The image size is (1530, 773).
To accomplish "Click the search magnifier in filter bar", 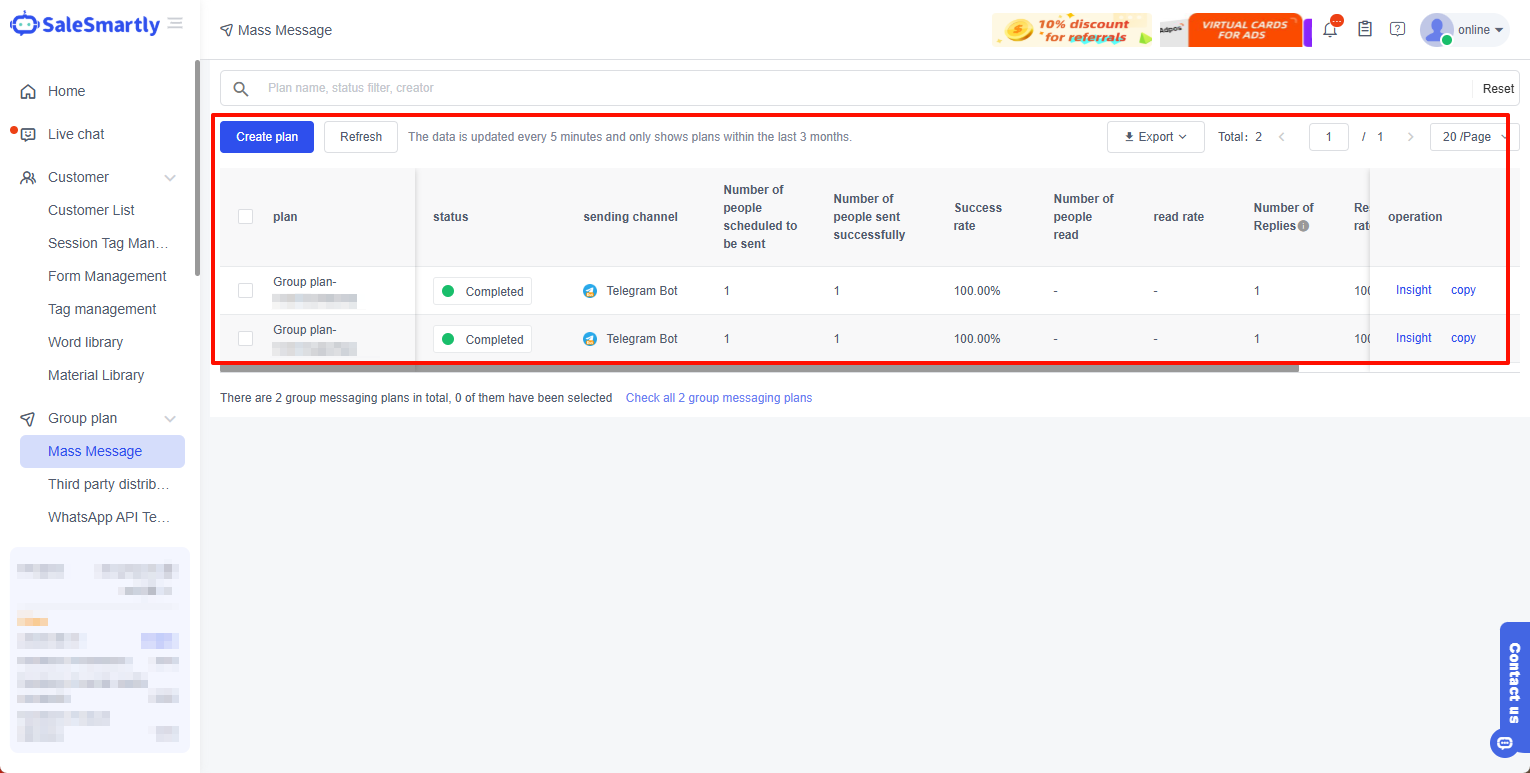I will pyautogui.click(x=240, y=88).
